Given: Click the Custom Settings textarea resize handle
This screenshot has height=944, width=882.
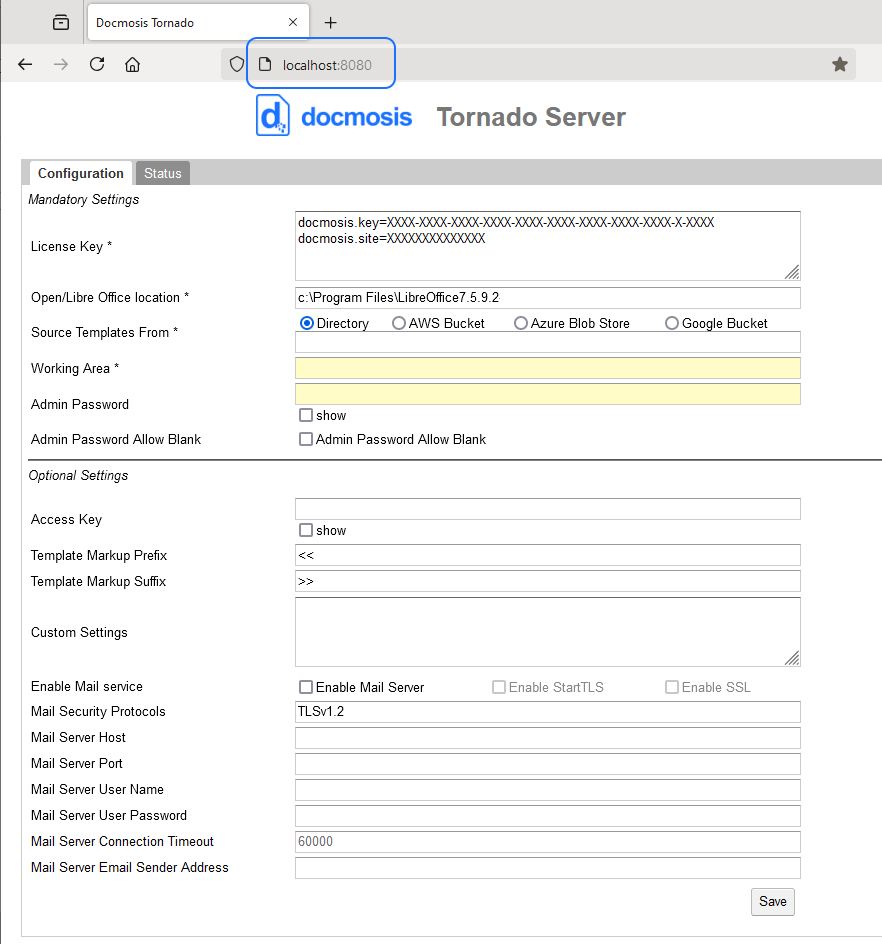Looking at the screenshot, I should (792, 659).
